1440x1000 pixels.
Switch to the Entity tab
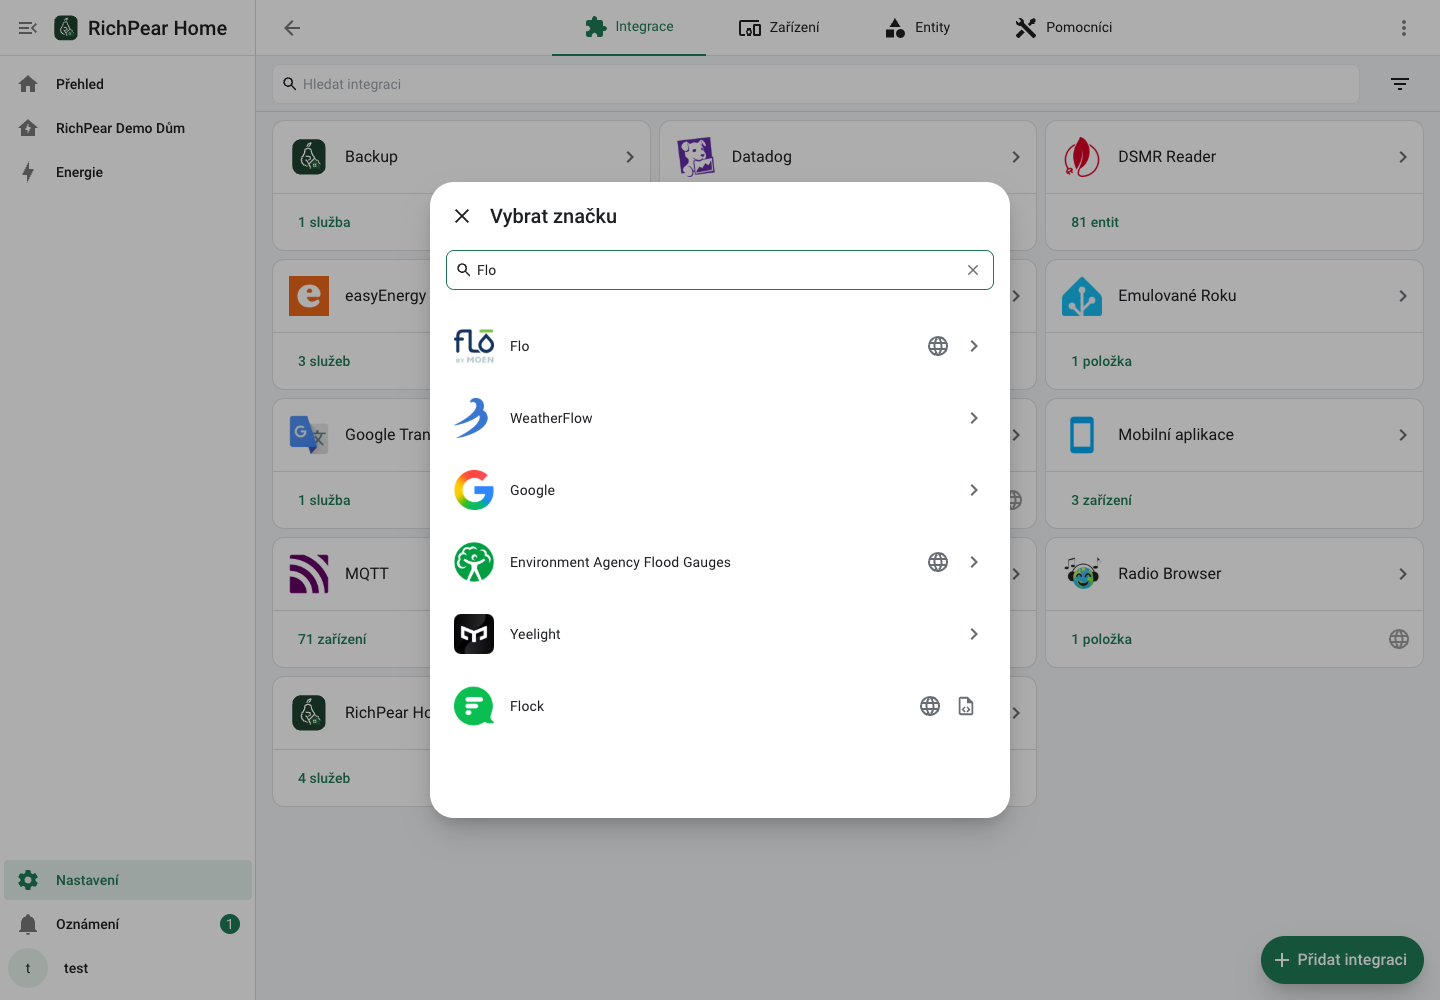tap(918, 27)
